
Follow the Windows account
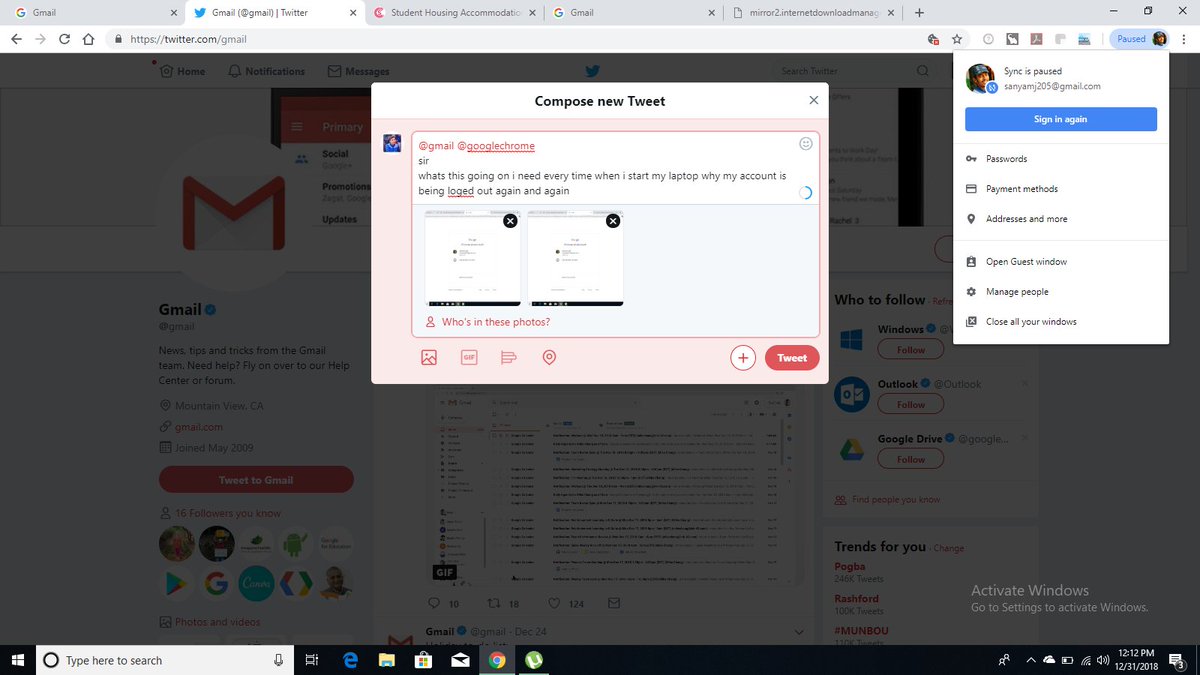[911, 350]
